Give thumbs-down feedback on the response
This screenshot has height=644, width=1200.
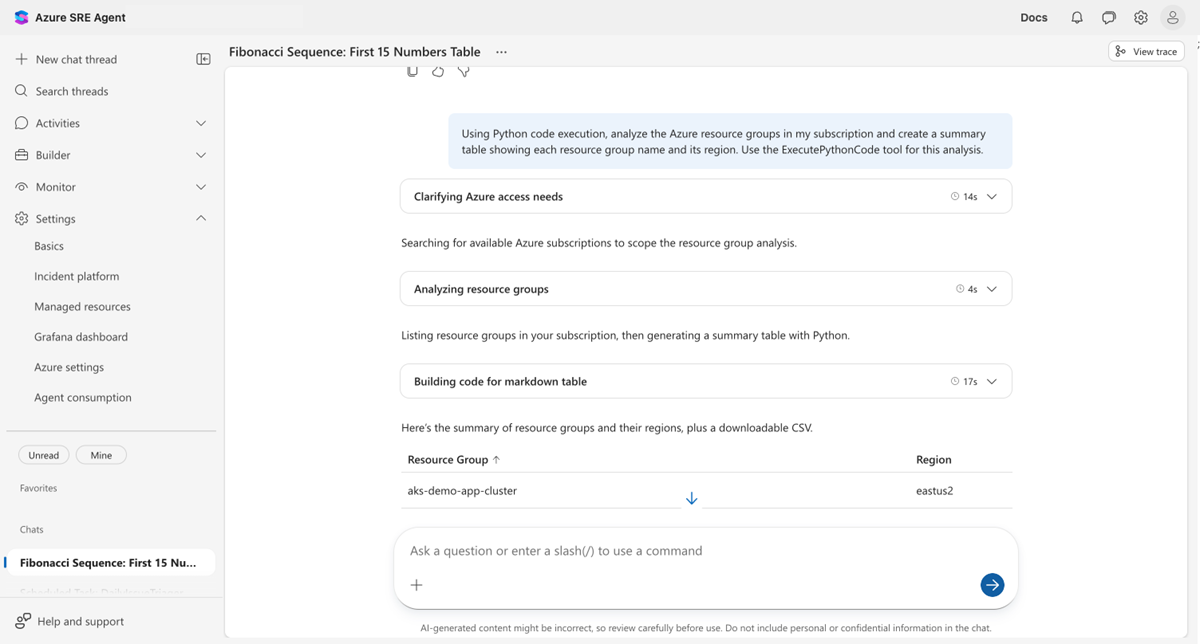pyautogui.click(x=463, y=71)
